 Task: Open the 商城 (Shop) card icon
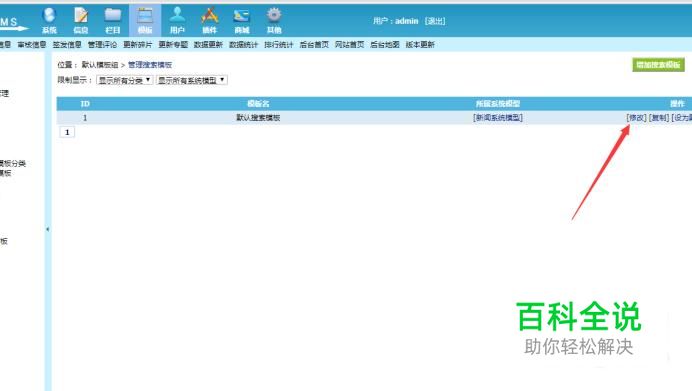242,20
